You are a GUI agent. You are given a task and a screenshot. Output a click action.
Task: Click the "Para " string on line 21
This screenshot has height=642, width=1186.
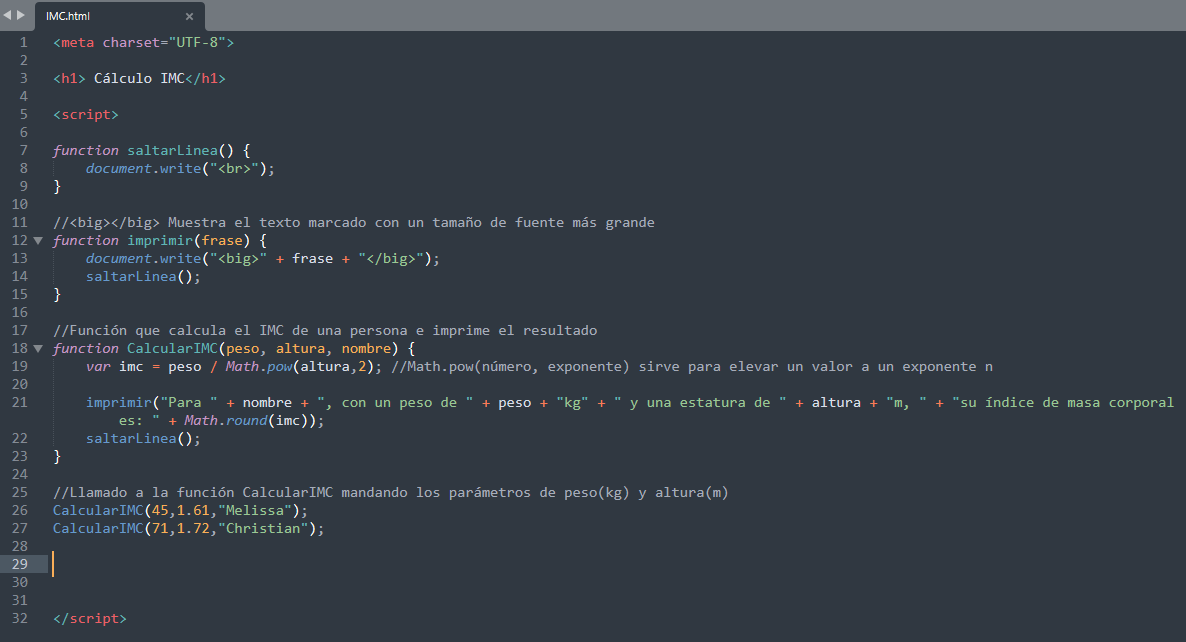(x=189, y=403)
